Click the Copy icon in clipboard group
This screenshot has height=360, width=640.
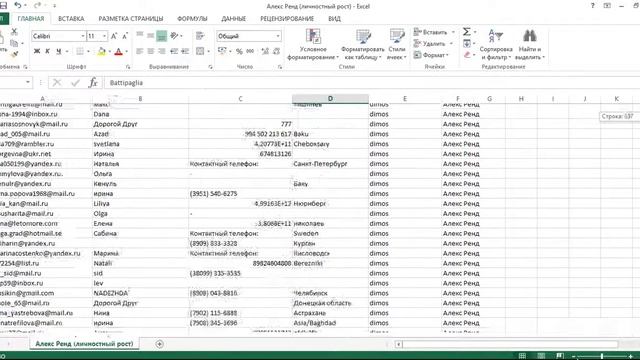coord(14,43)
